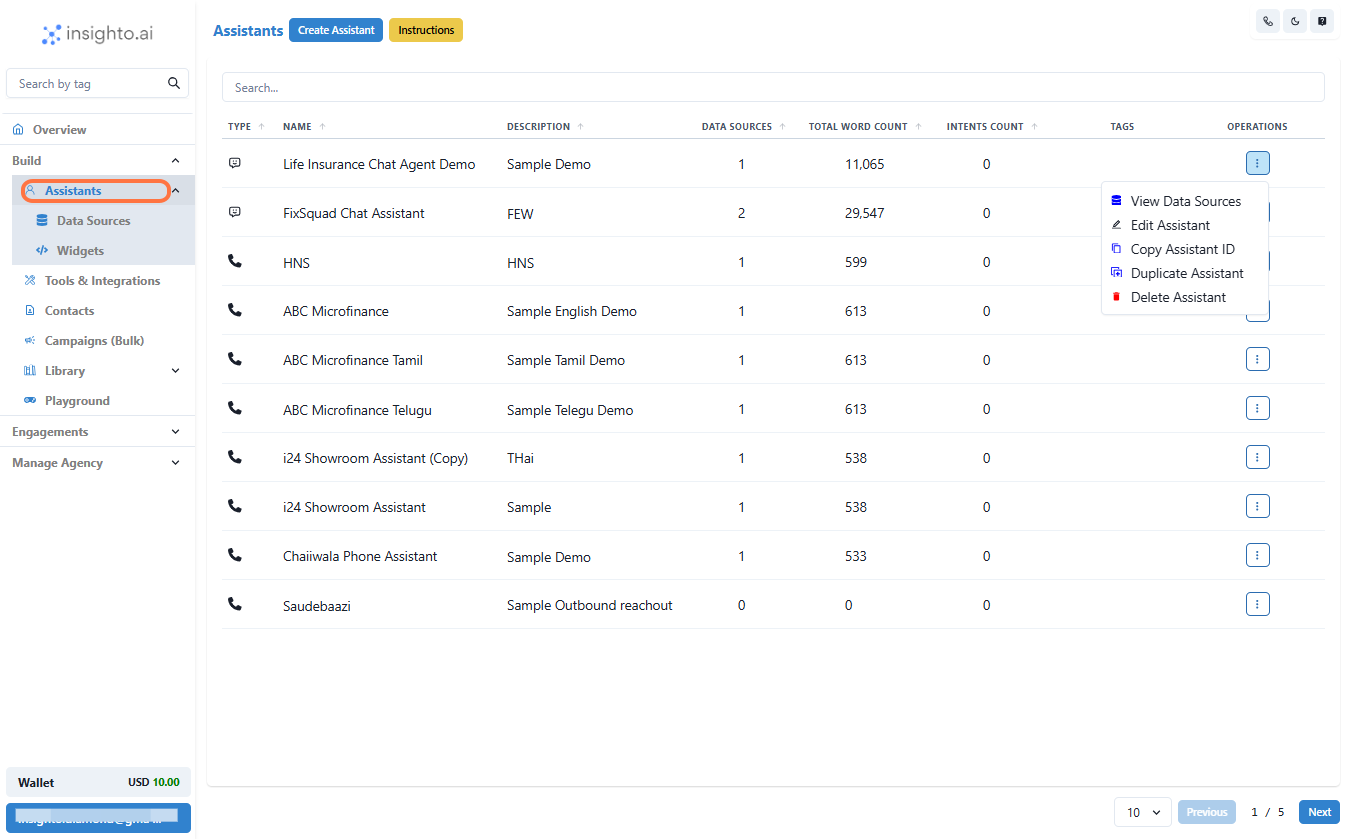Image resolution: width=1352 pixels, height=839 pixels.
Task: Expand the Engagements section
Action: (176, 432)
